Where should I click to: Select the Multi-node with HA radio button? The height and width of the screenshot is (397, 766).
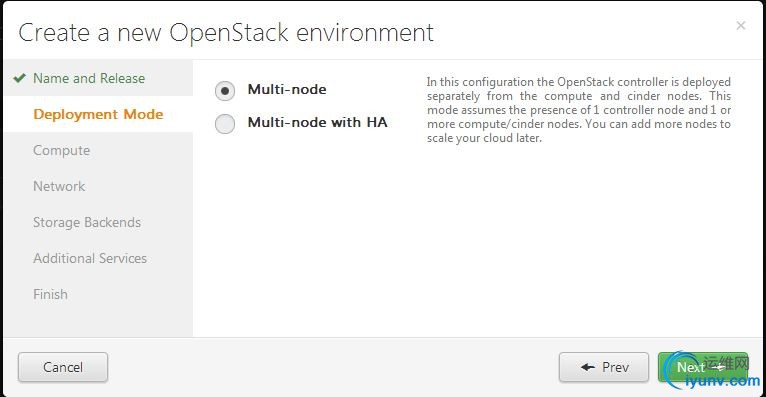225,124
